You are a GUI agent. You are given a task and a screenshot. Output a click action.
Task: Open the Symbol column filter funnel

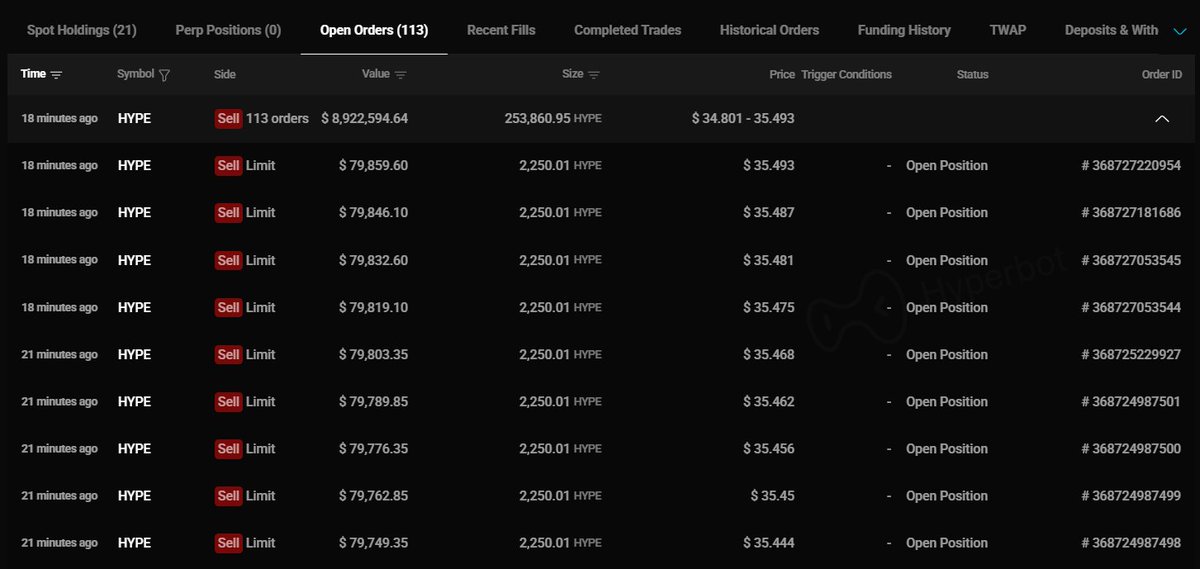(x=165, y=75)
